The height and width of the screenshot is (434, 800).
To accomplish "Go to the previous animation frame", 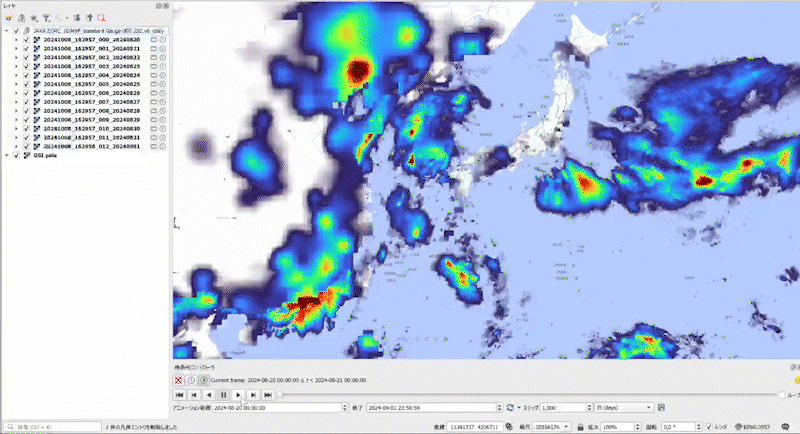I will pos(194,395).
